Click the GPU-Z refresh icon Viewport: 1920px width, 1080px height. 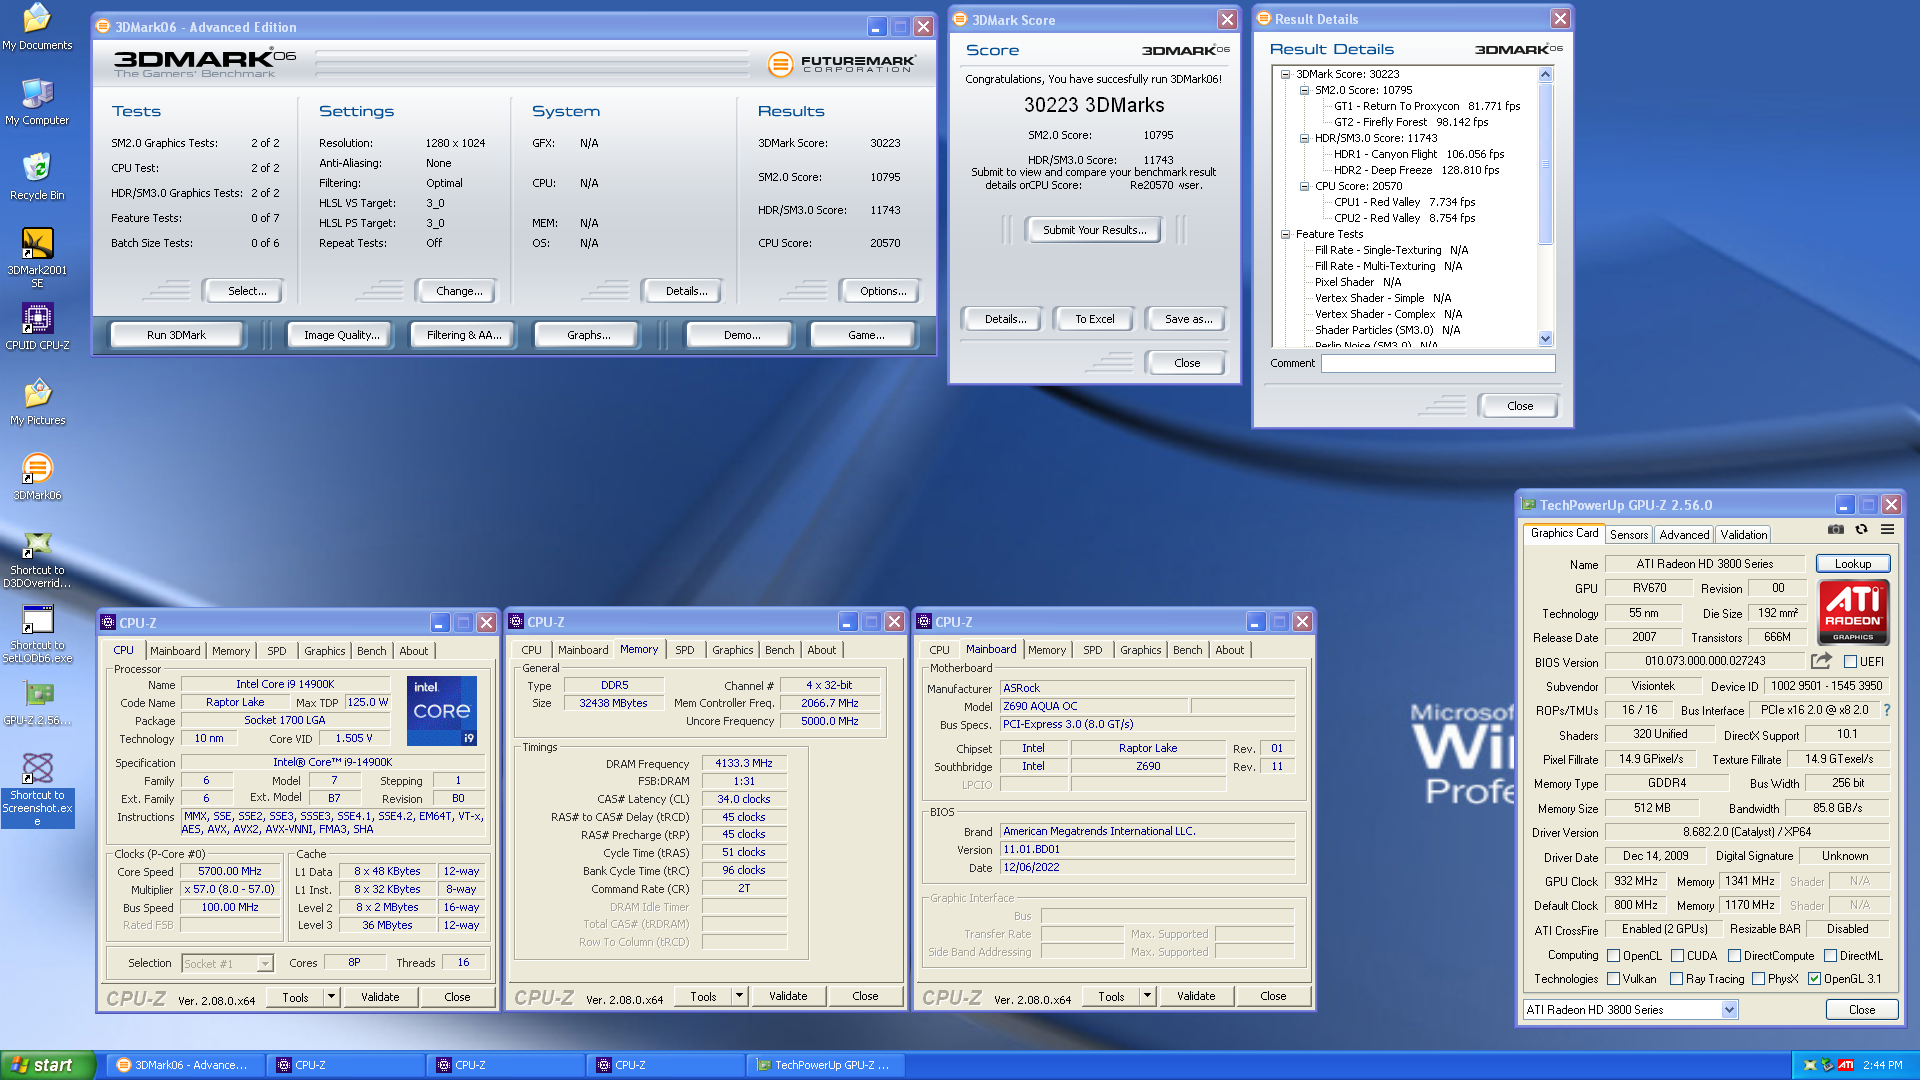(1862, 530)
